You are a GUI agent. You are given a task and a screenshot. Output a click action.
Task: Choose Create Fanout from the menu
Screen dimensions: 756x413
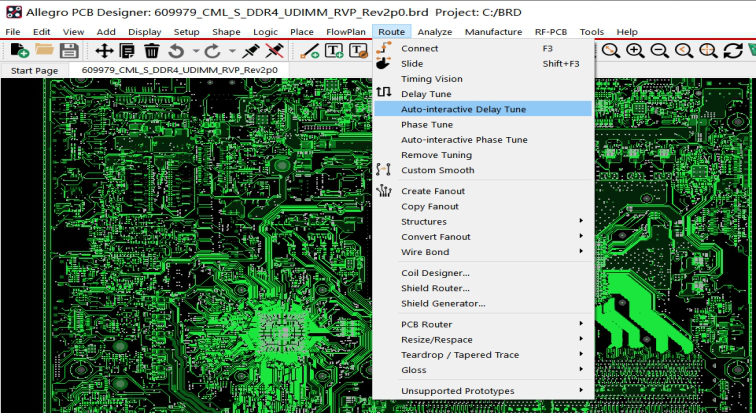coord(483,191)
